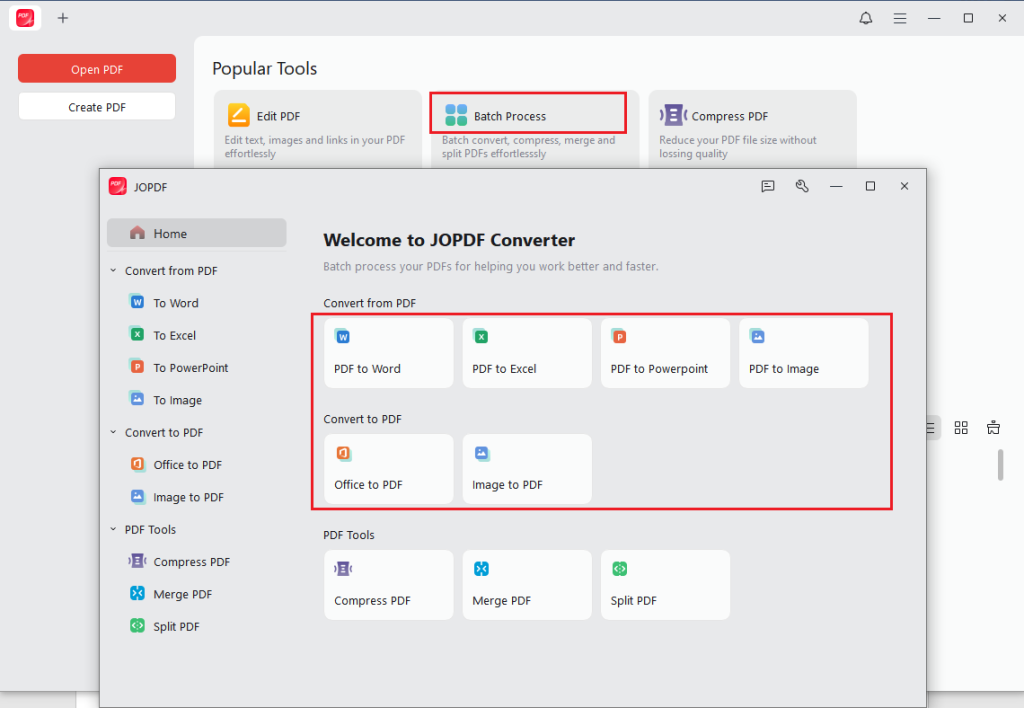This screenshot has width=1024, height=708.
Task: Collapse Convert from PDF sidebar section
Action: tap(113, 270)
